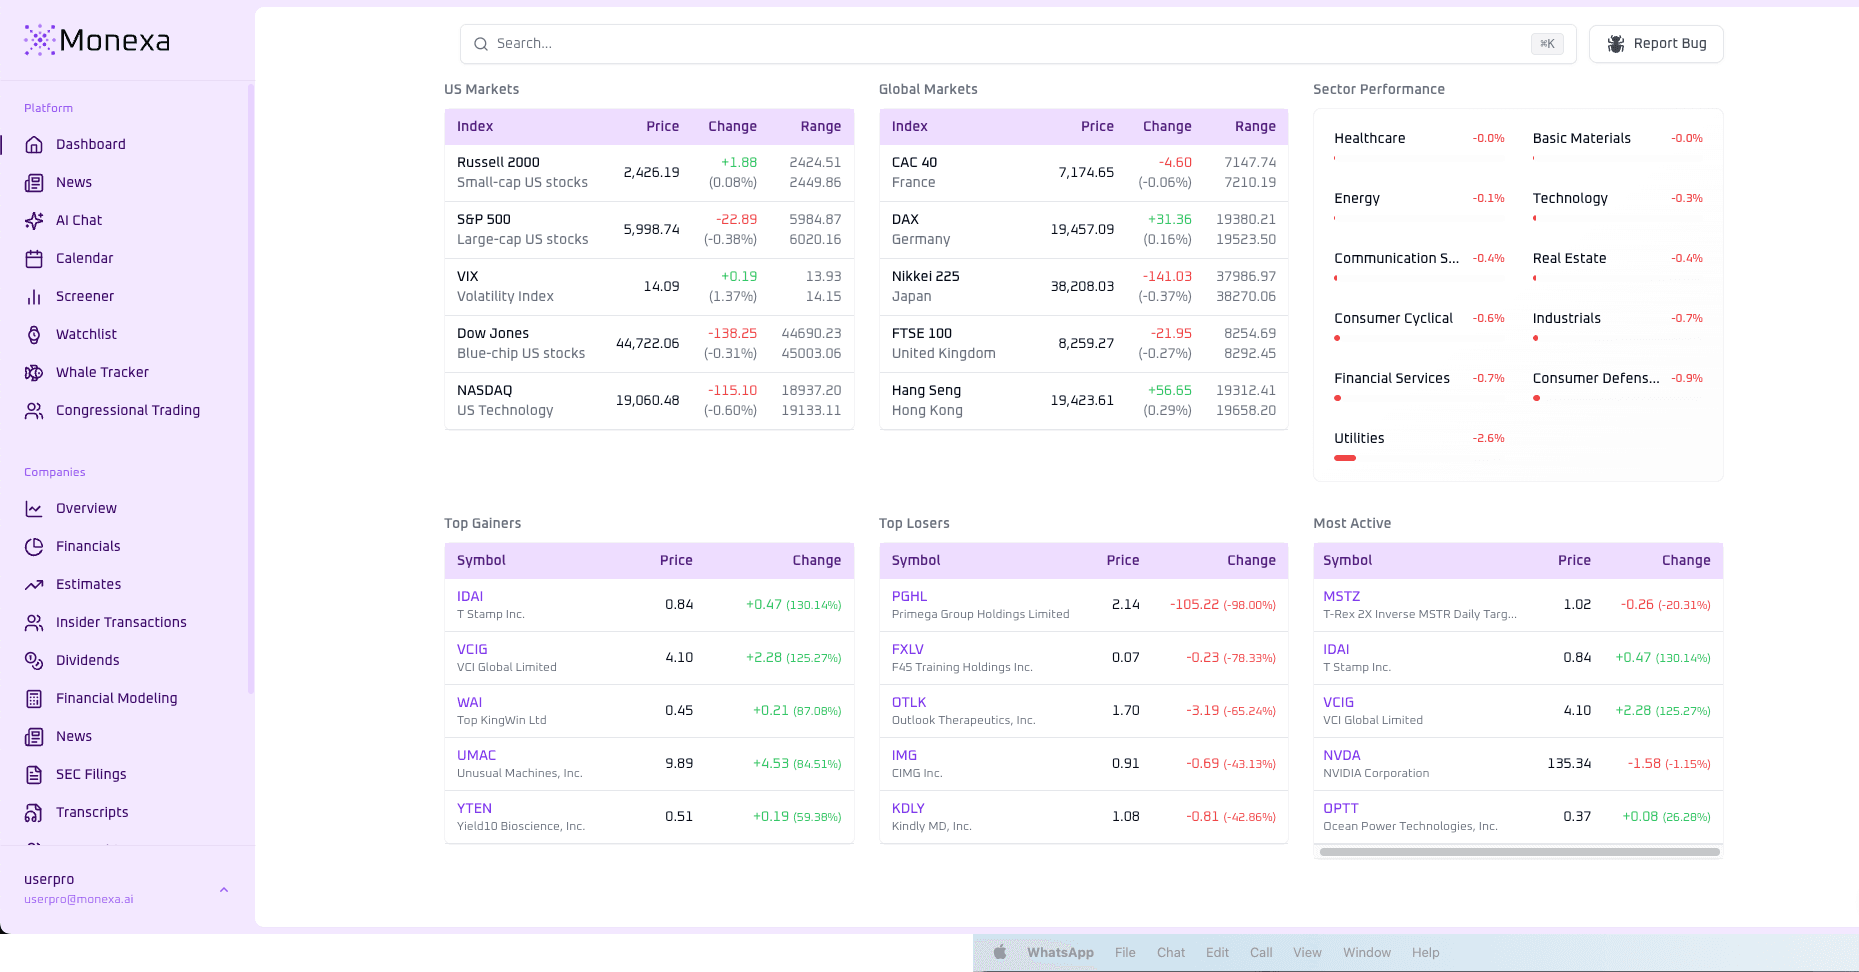The height and width of the screenshot is (972, 1859).
Task: Click the Financial Modeling calculator icon
Action: [34, 698]
